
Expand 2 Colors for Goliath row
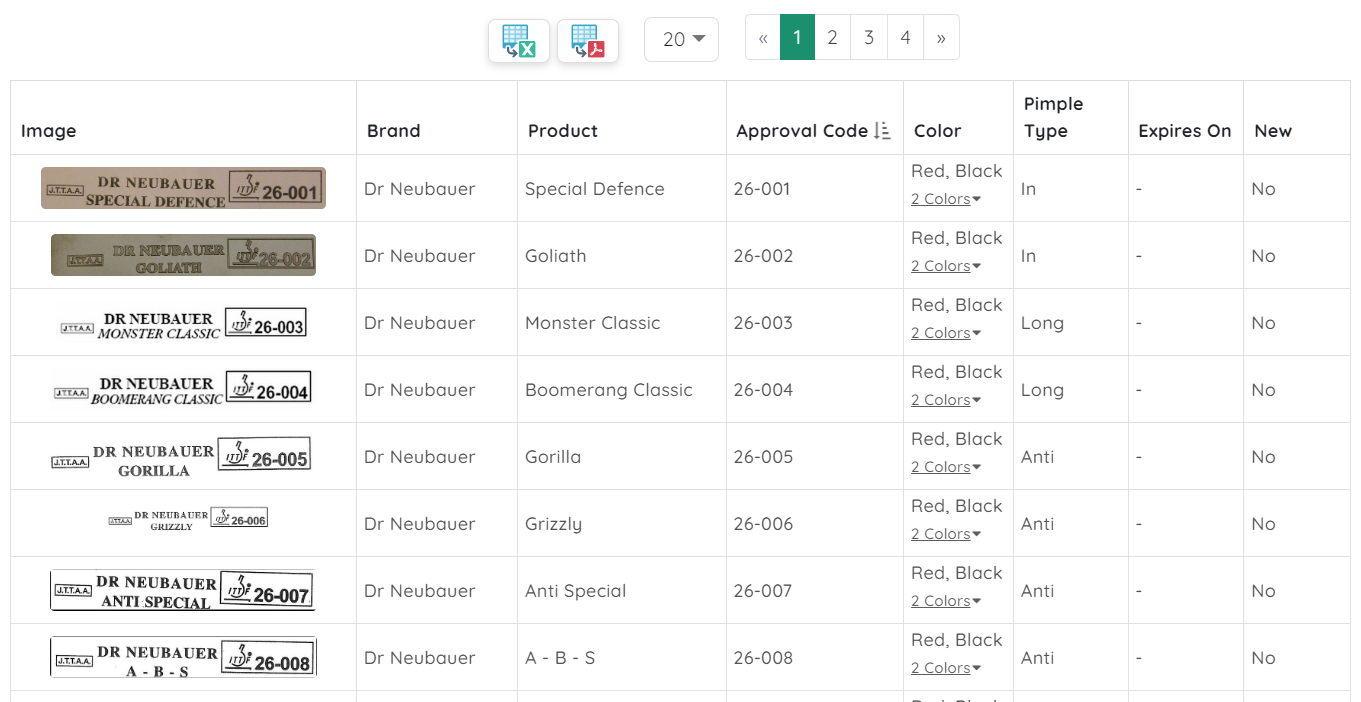[x=945, y=266]
